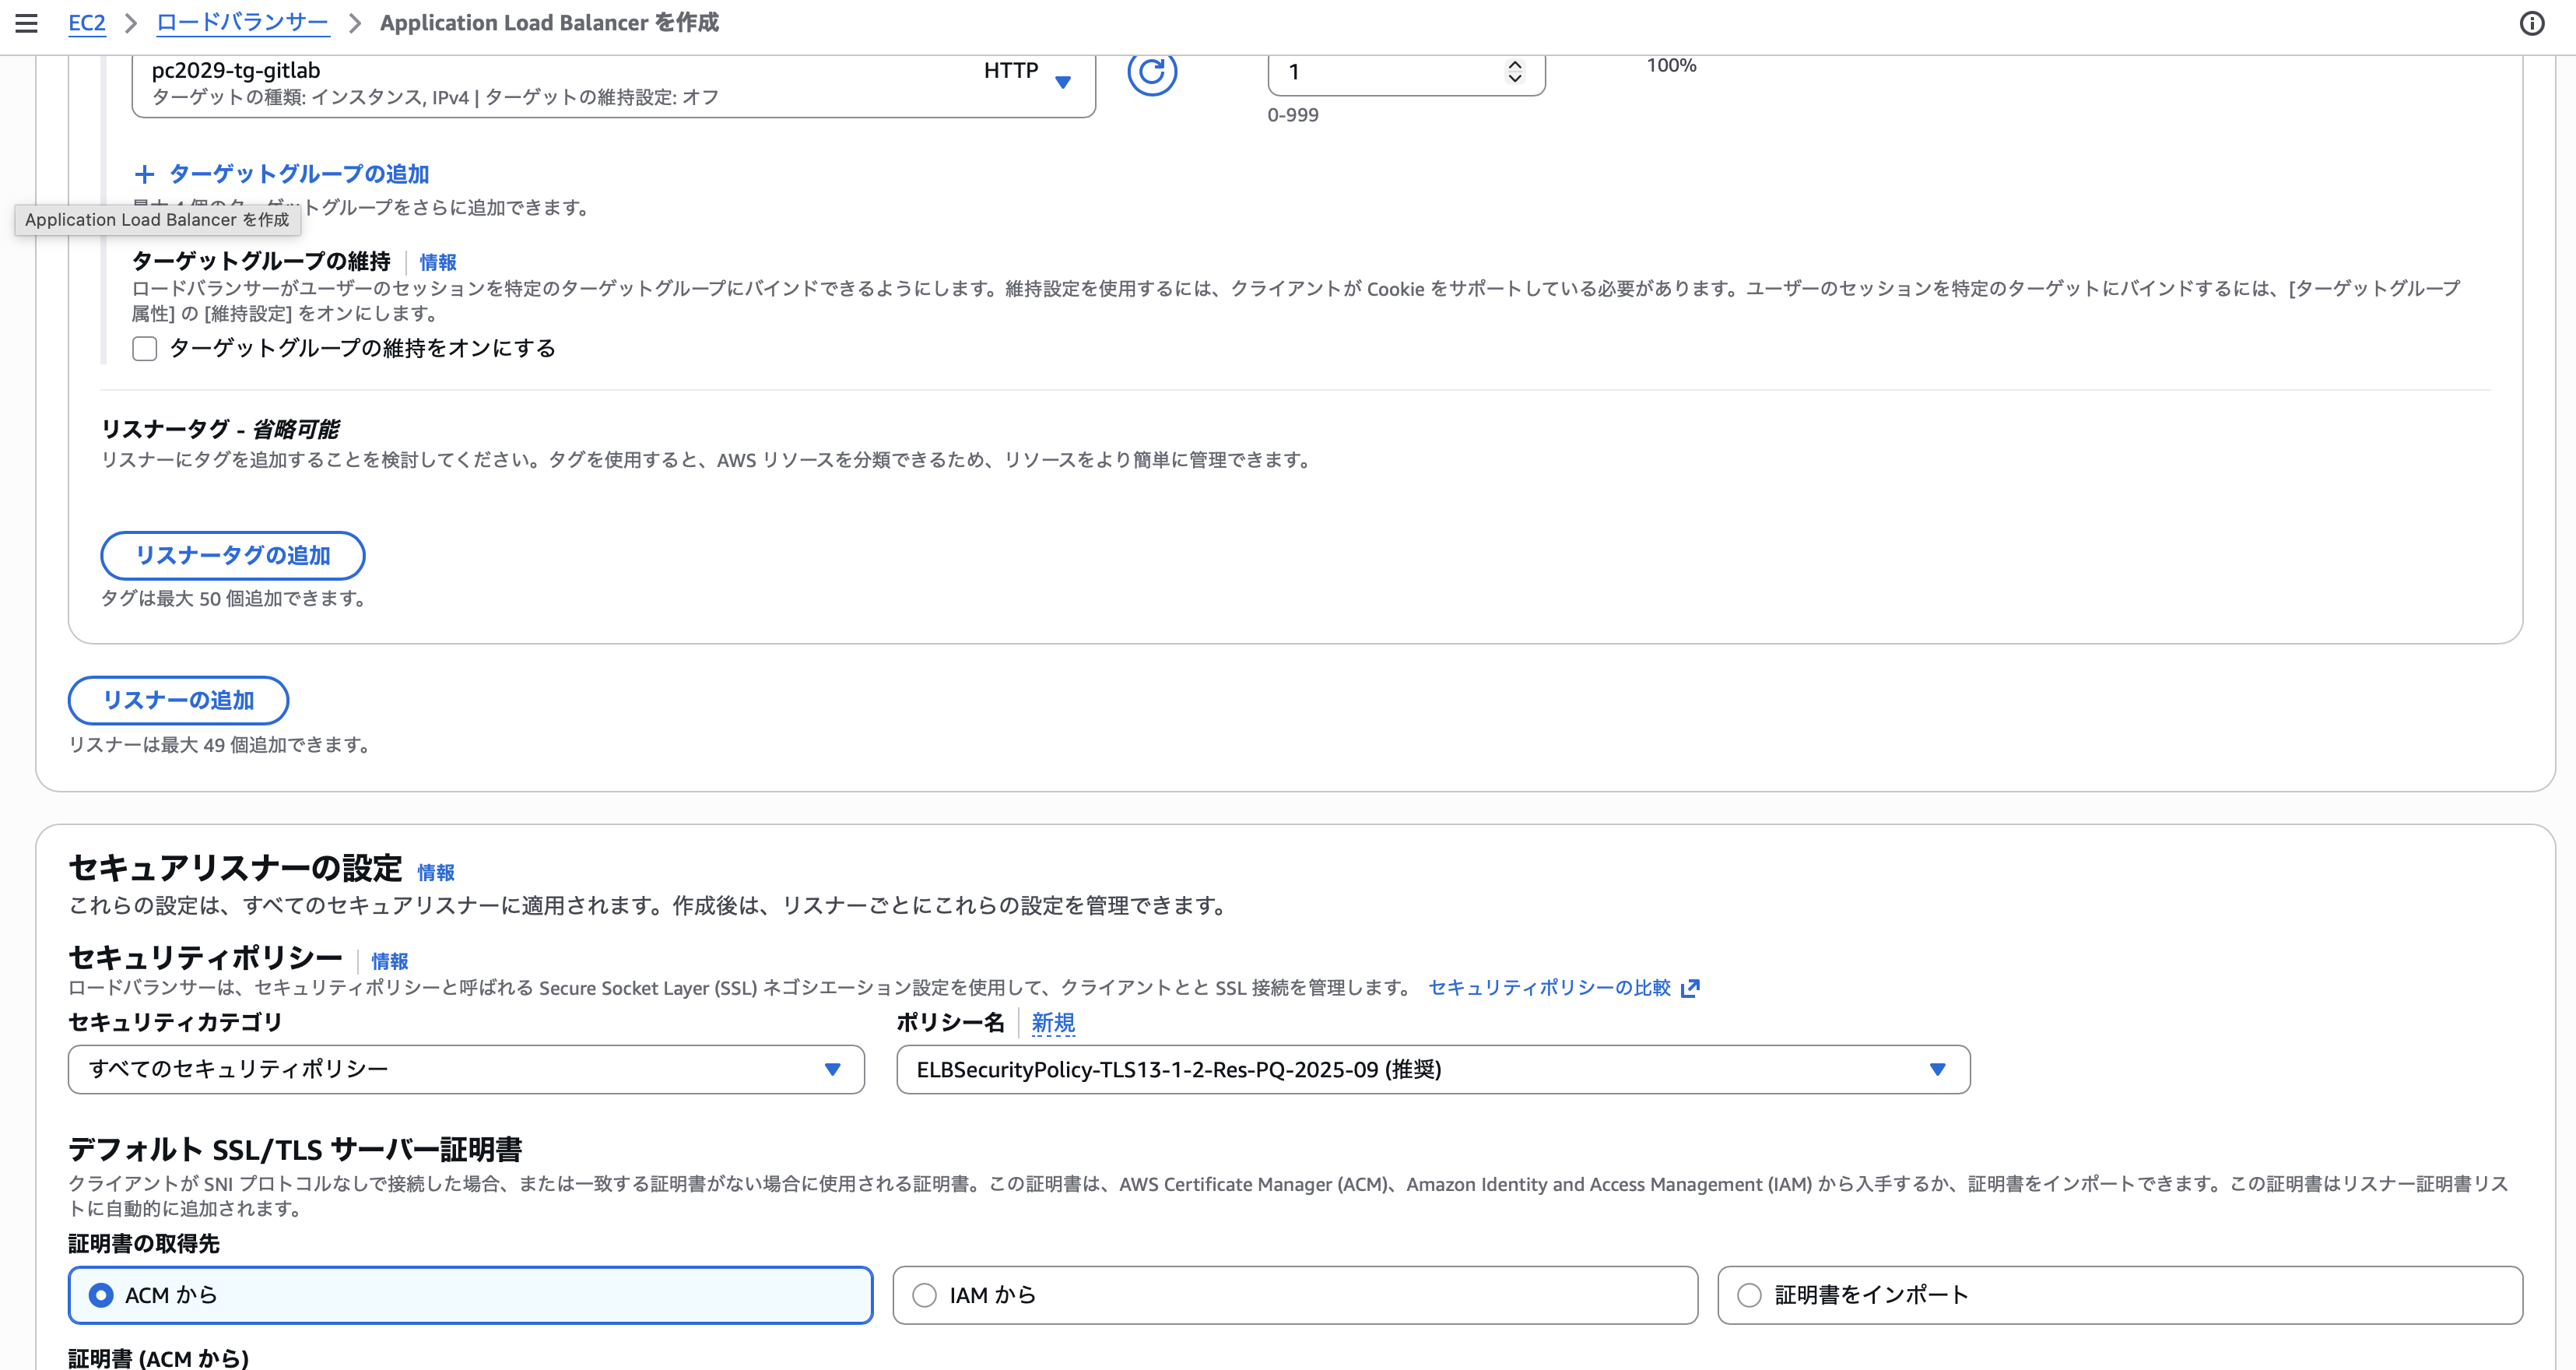Viewport: 2576px width, 1370px height.
Task: Click 証明書の取得先 label
Action: coord(144,1243)
